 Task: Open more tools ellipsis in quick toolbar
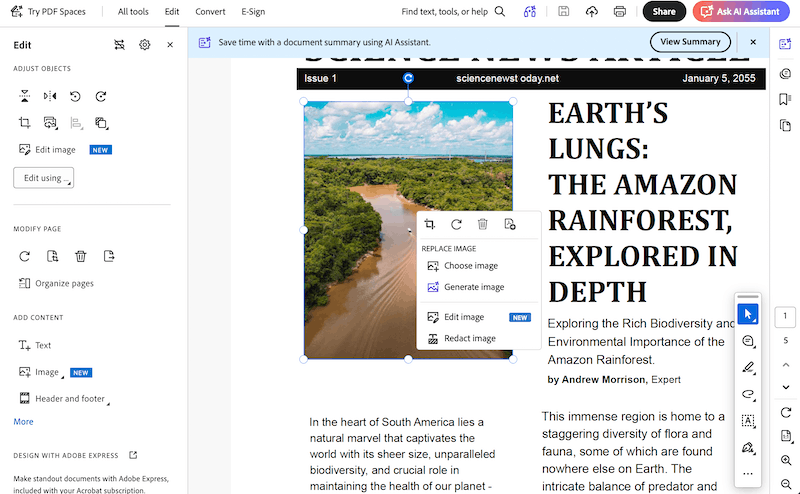tap(748, 474)
